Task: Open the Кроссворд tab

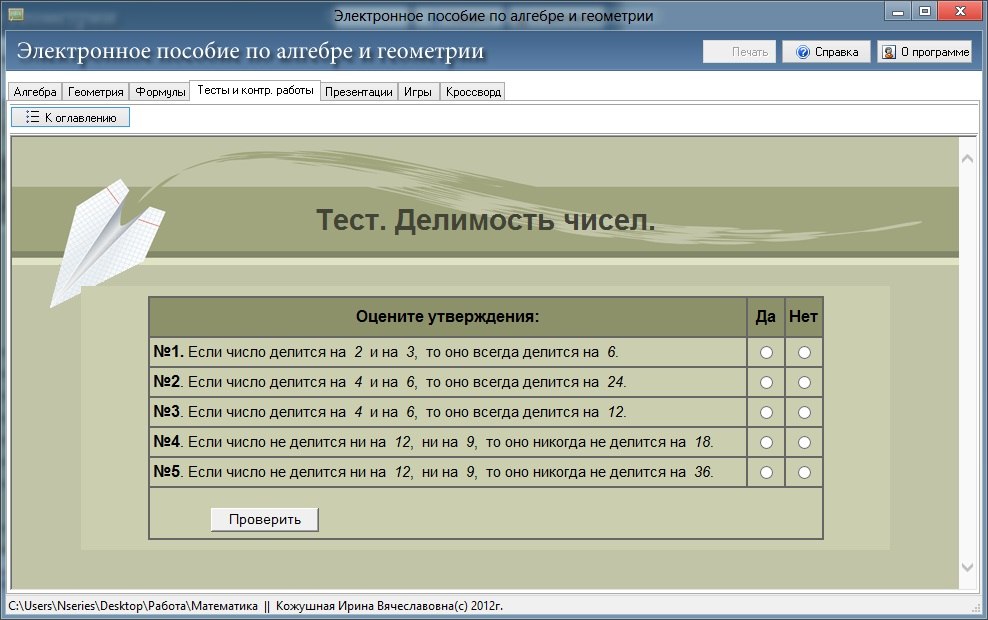Action: point(473,92)
